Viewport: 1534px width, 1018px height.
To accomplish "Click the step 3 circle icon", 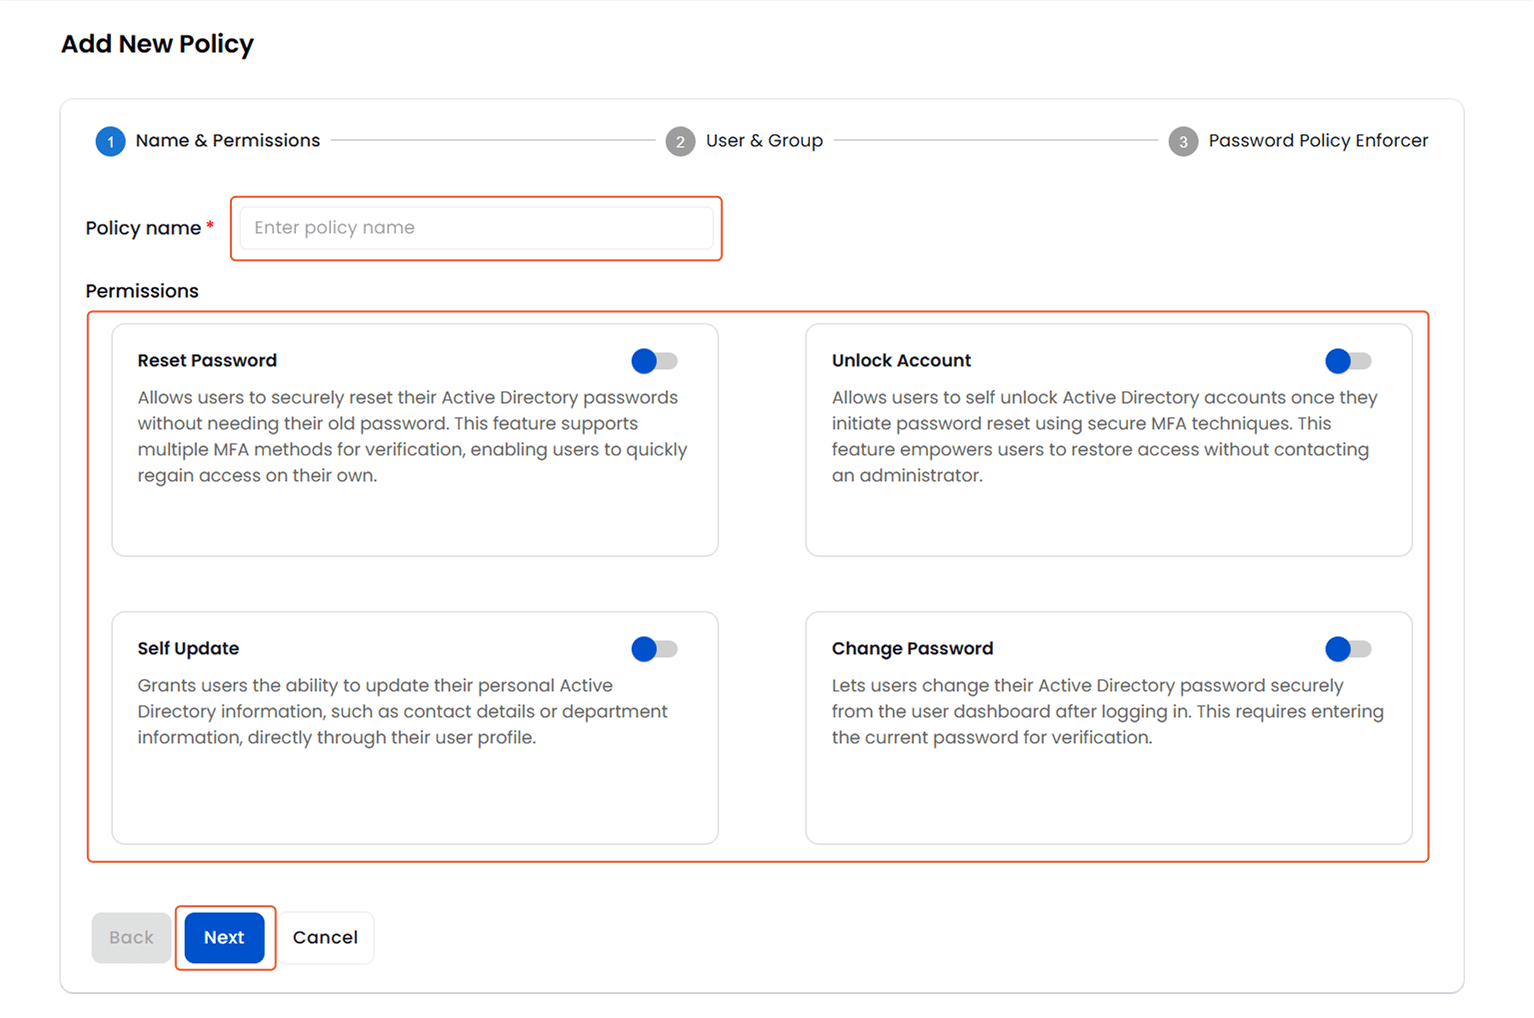I will 1183,141.
